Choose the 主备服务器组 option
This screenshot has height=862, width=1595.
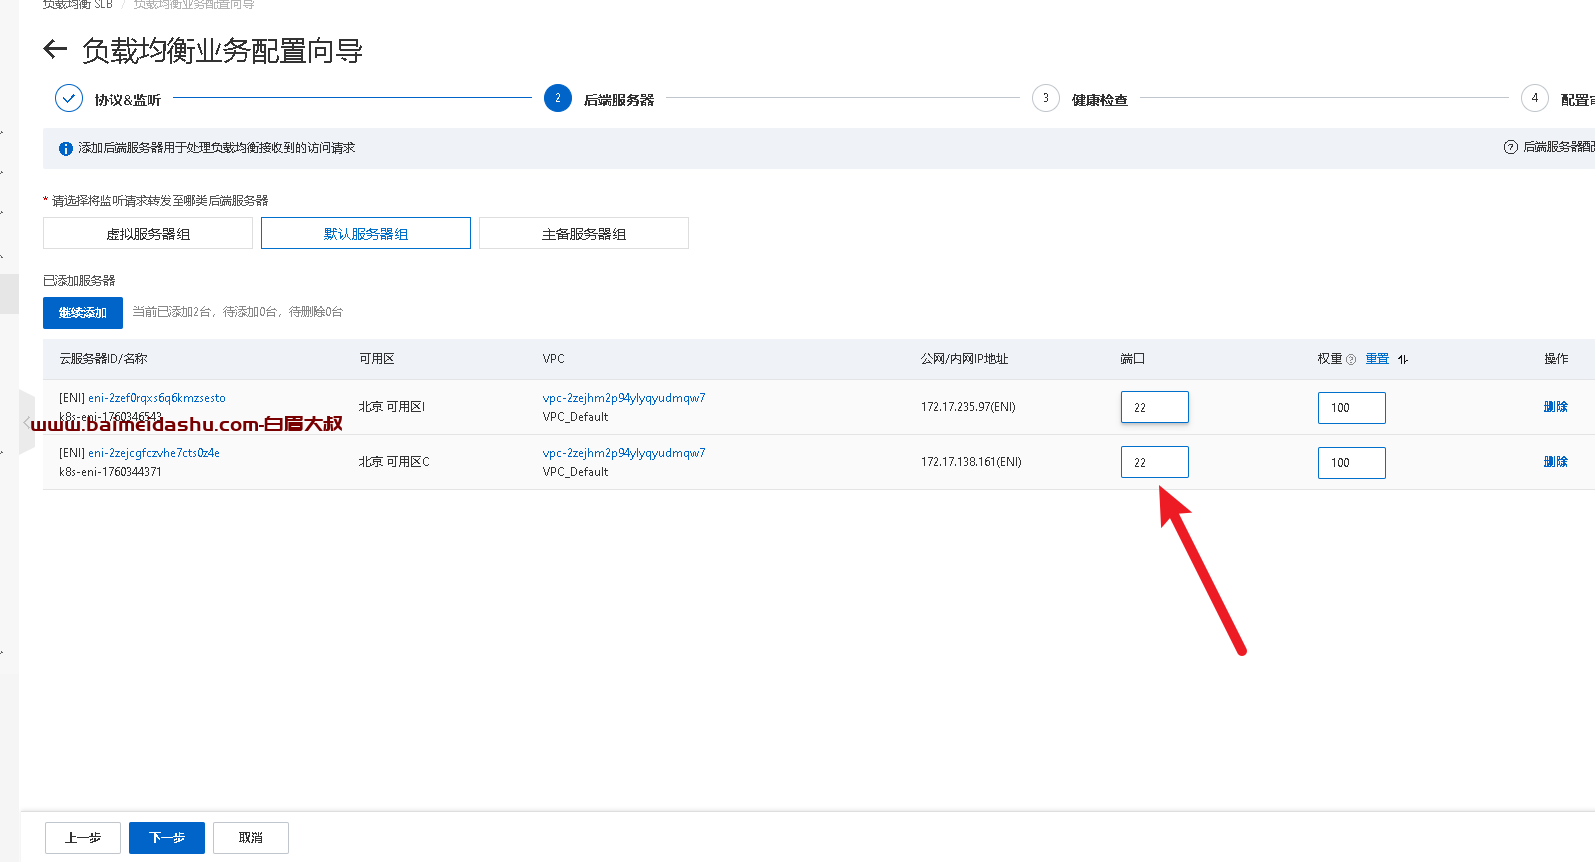click(x=584, y=234)
